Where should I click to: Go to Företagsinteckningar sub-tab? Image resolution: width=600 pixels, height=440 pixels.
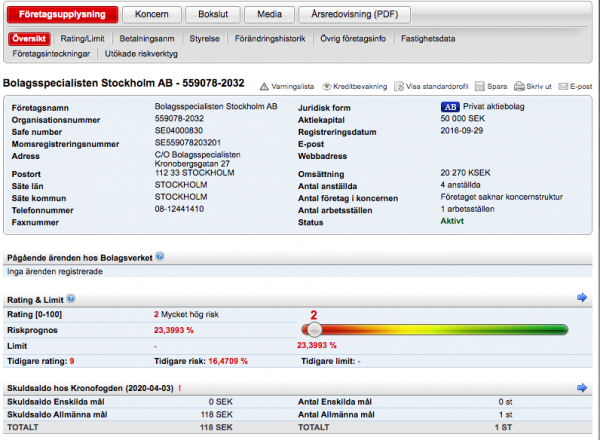[x=51, y=54]
